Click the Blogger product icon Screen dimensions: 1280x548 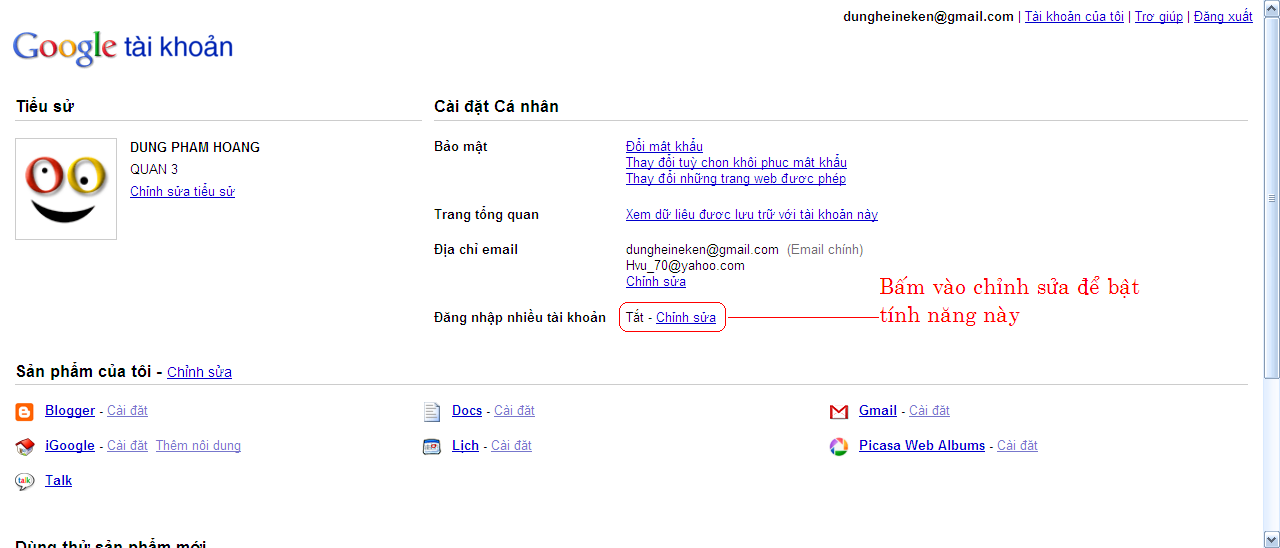(25, 412)
